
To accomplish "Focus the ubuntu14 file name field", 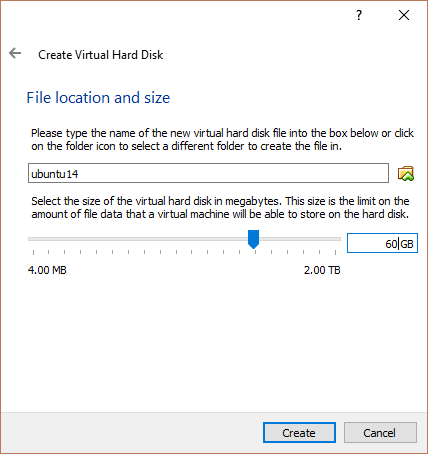I will click(x=208, y=173).
